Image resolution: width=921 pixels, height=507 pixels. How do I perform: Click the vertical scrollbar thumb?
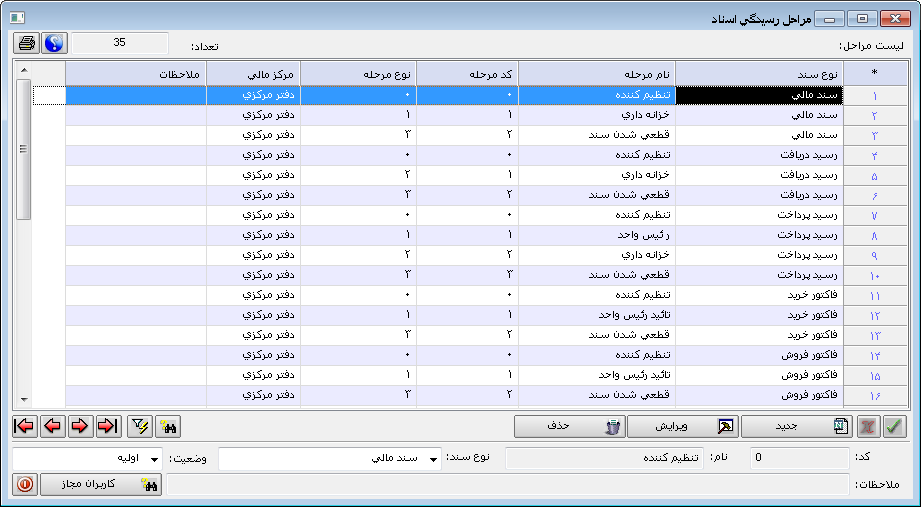(23, 150)
